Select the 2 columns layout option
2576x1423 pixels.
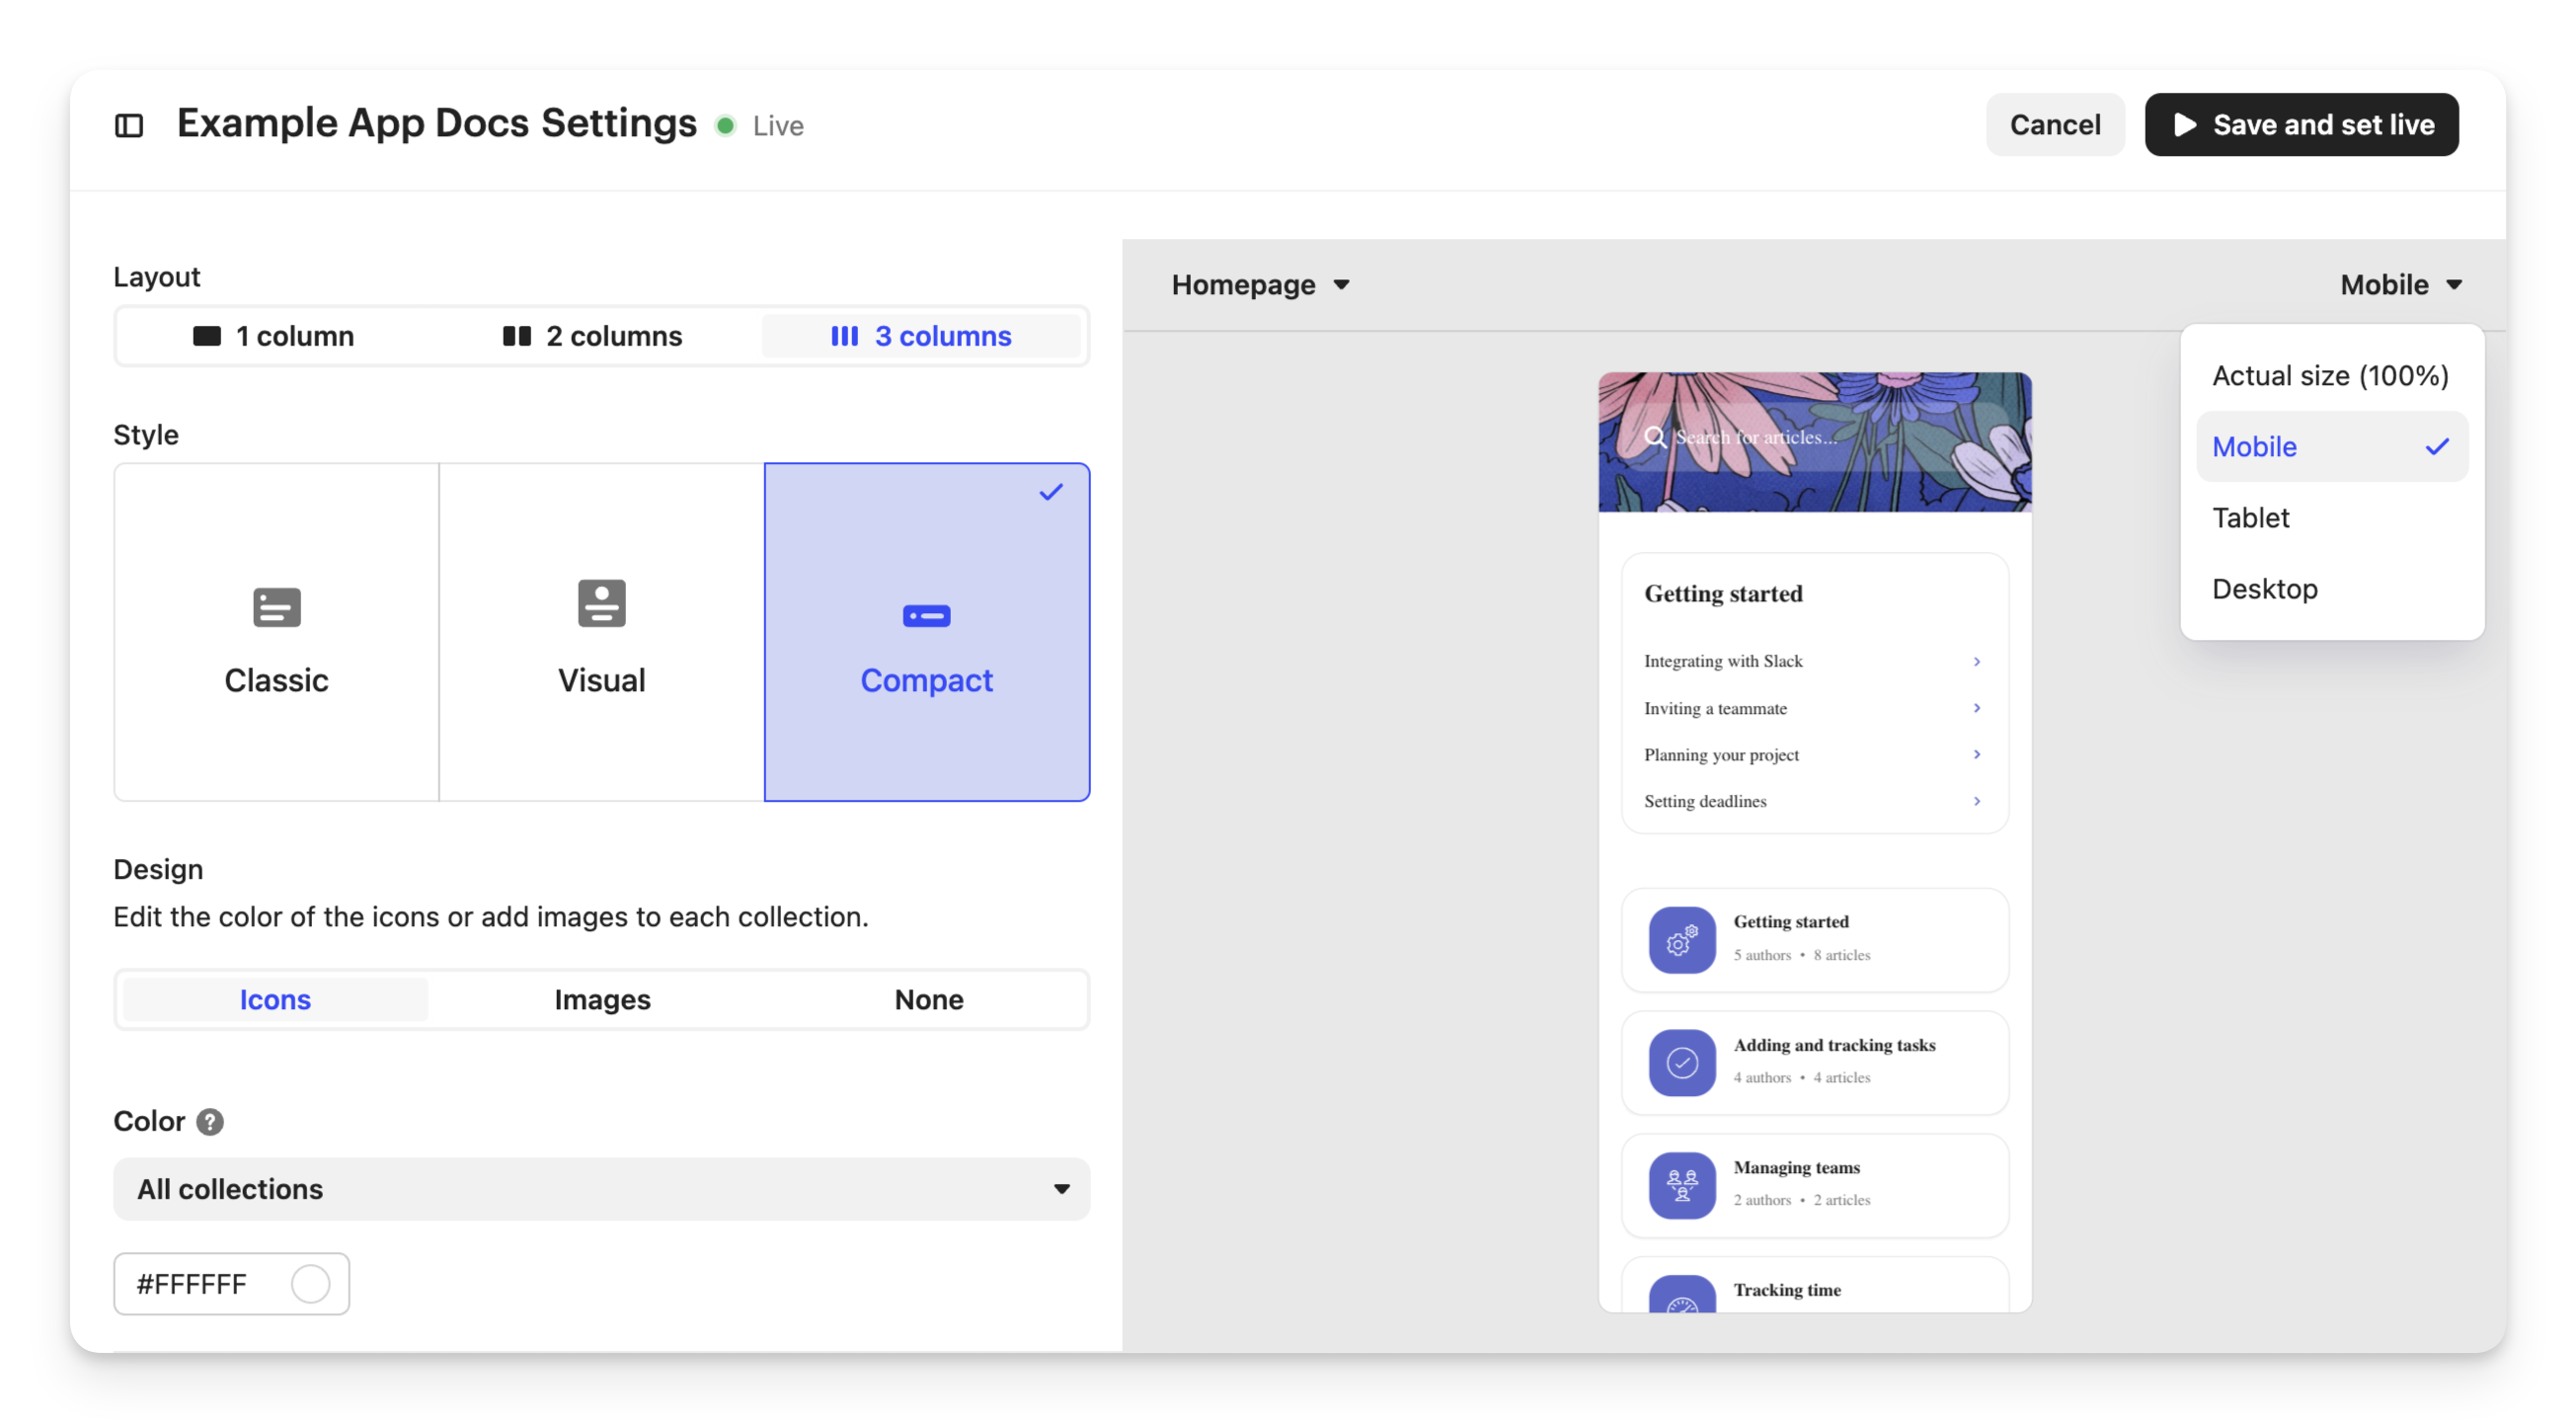(593, 336)
